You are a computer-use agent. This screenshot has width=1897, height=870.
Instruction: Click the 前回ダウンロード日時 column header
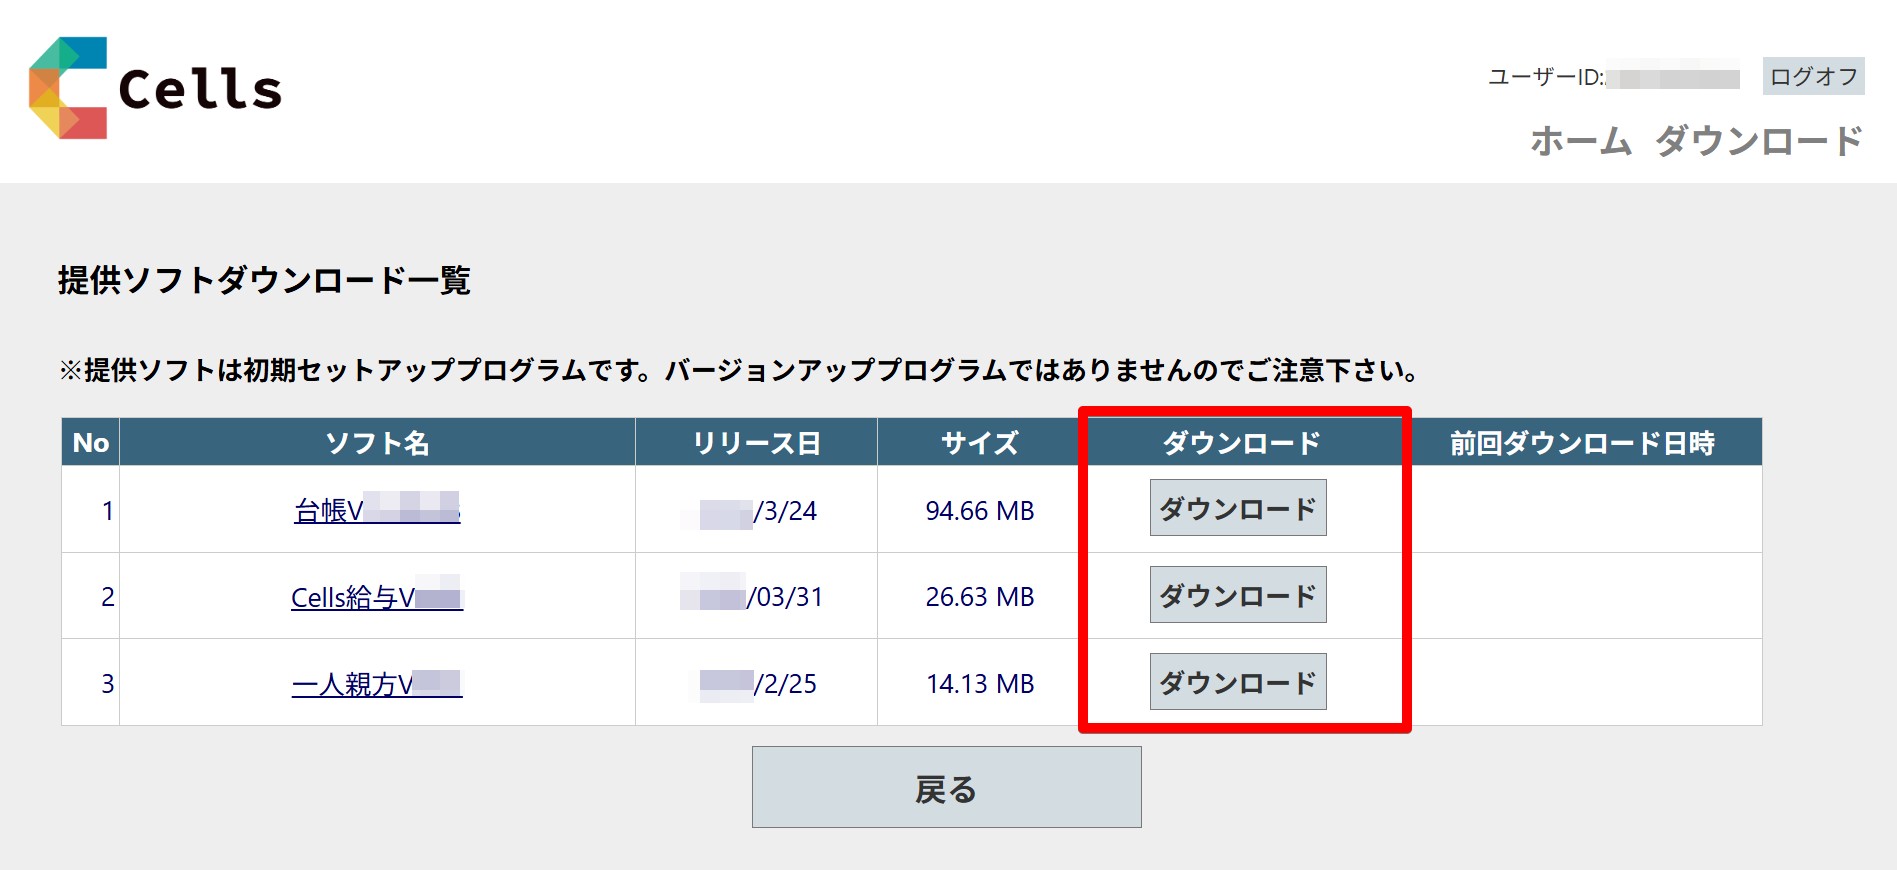[x=1582, y=442]
